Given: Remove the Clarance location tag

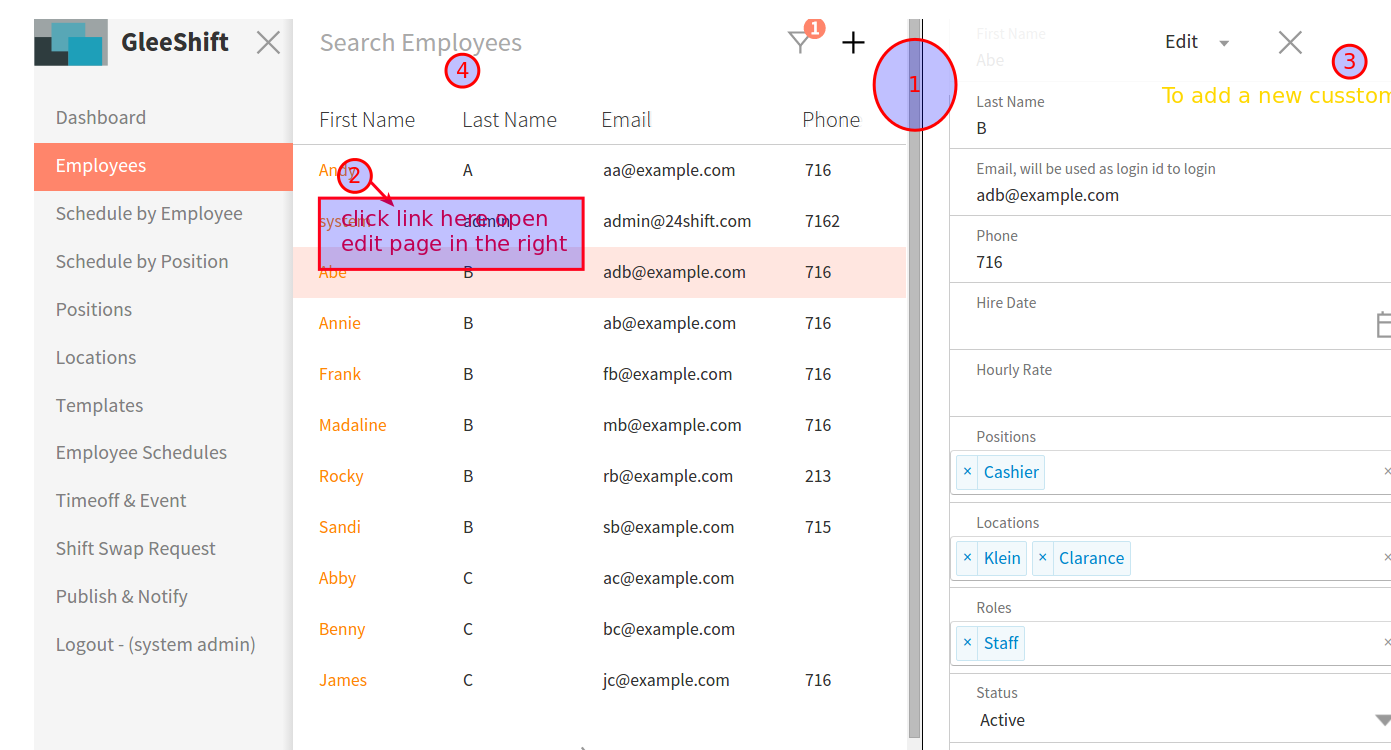Looking at the screenshot, I should click(x=1043, y=558).
